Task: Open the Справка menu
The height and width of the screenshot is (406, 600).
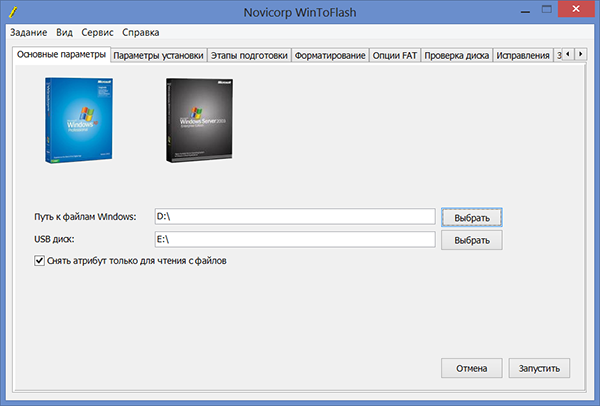Action: (140, 33)
